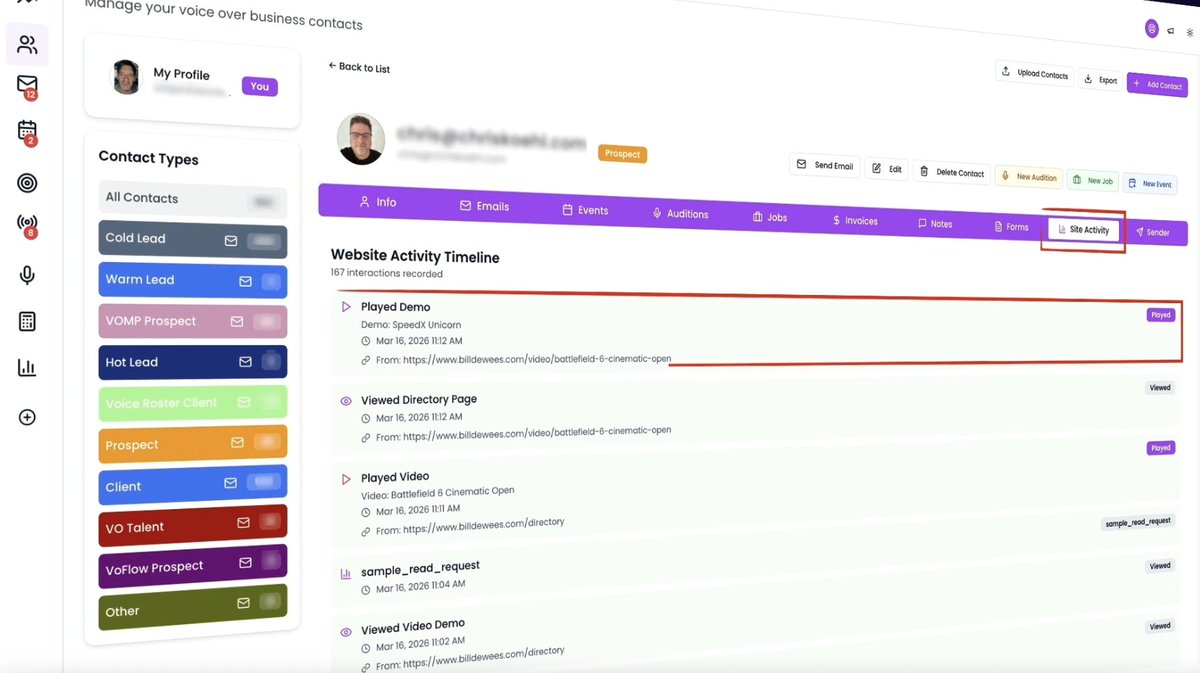Viewport: 1200px width, 673px height.
Task: Click the Send Email button
Action: click(x=825, y=165)
